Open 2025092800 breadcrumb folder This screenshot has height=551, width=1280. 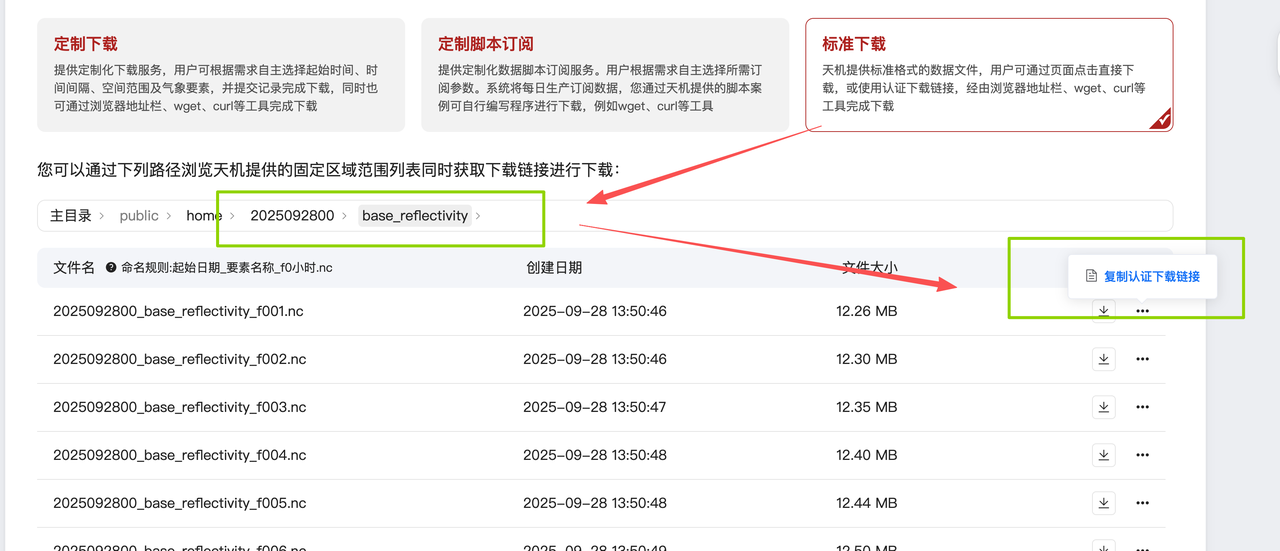pyautogui.click(x=292, y=216)
